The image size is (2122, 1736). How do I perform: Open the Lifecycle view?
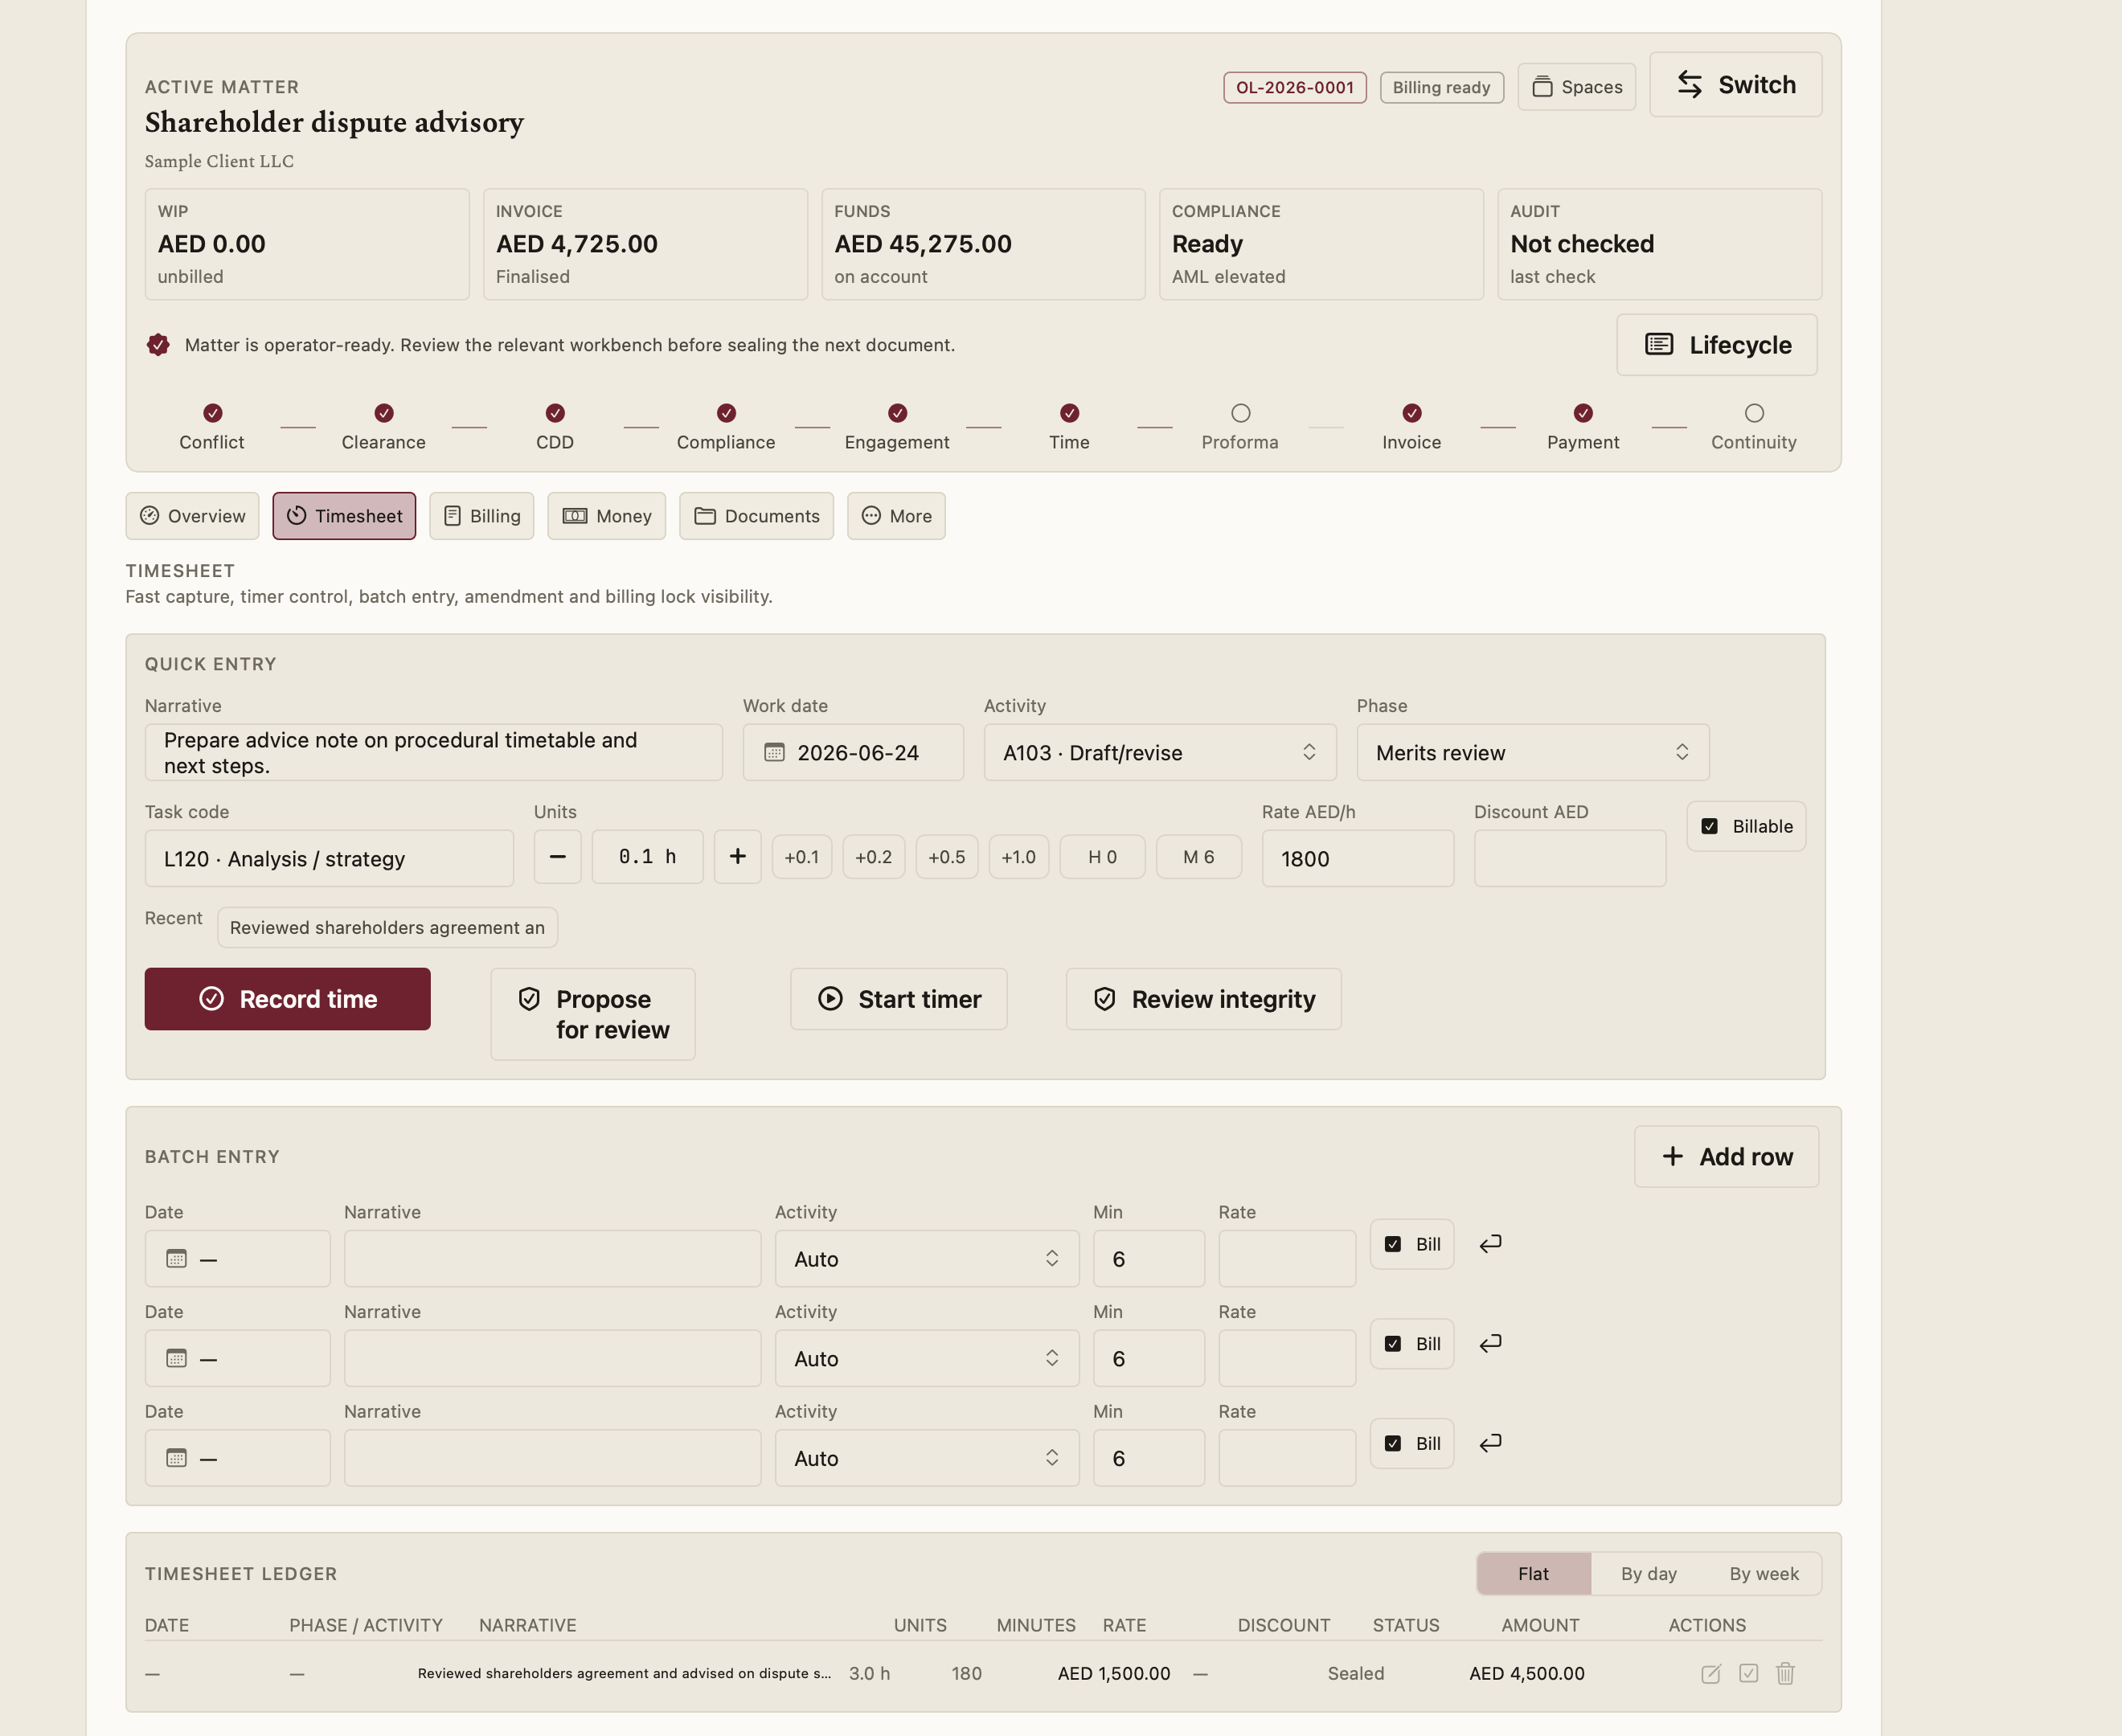coord(1717,345)
